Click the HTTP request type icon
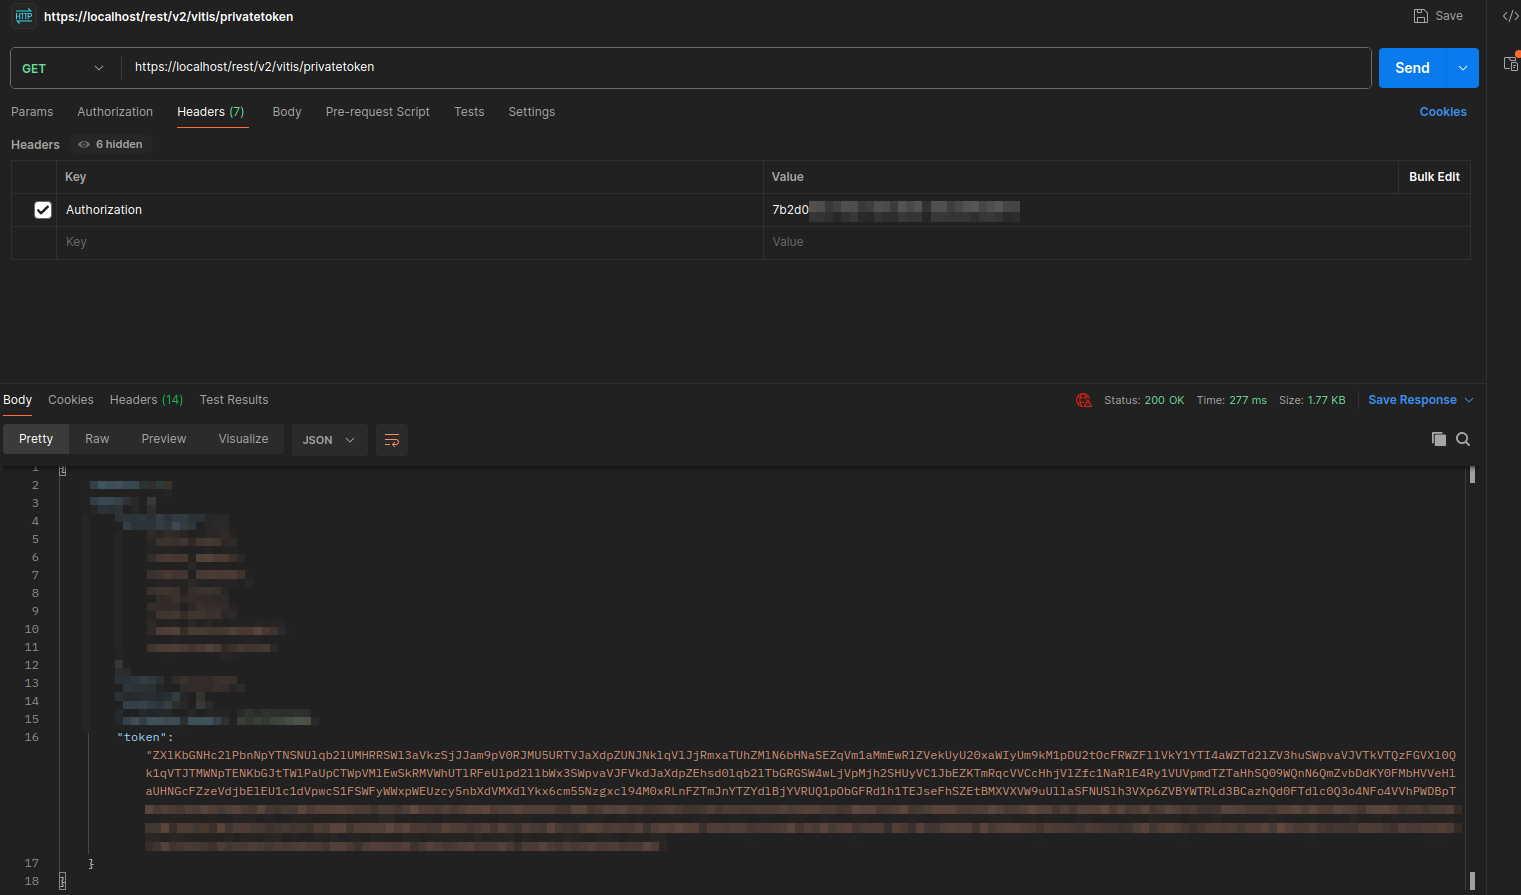 (23, 16)
